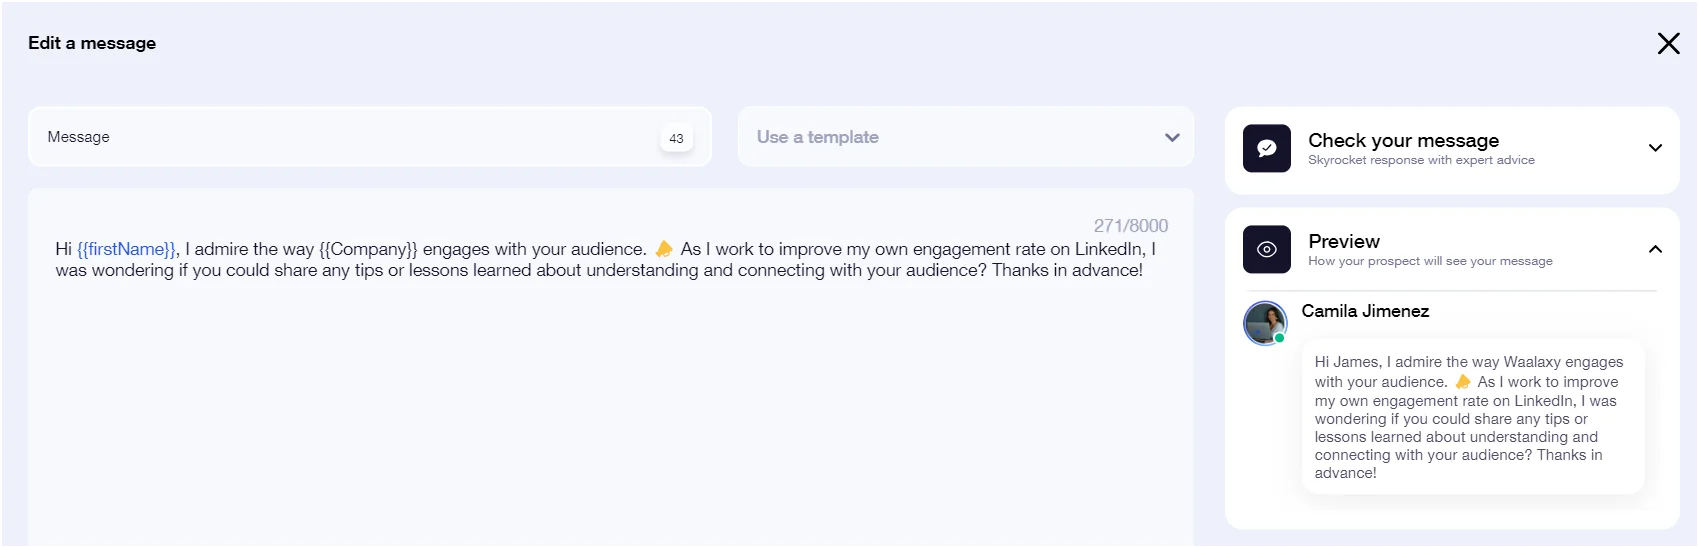Collapse the Preview panel chevron

click(x=1655, y=249)
